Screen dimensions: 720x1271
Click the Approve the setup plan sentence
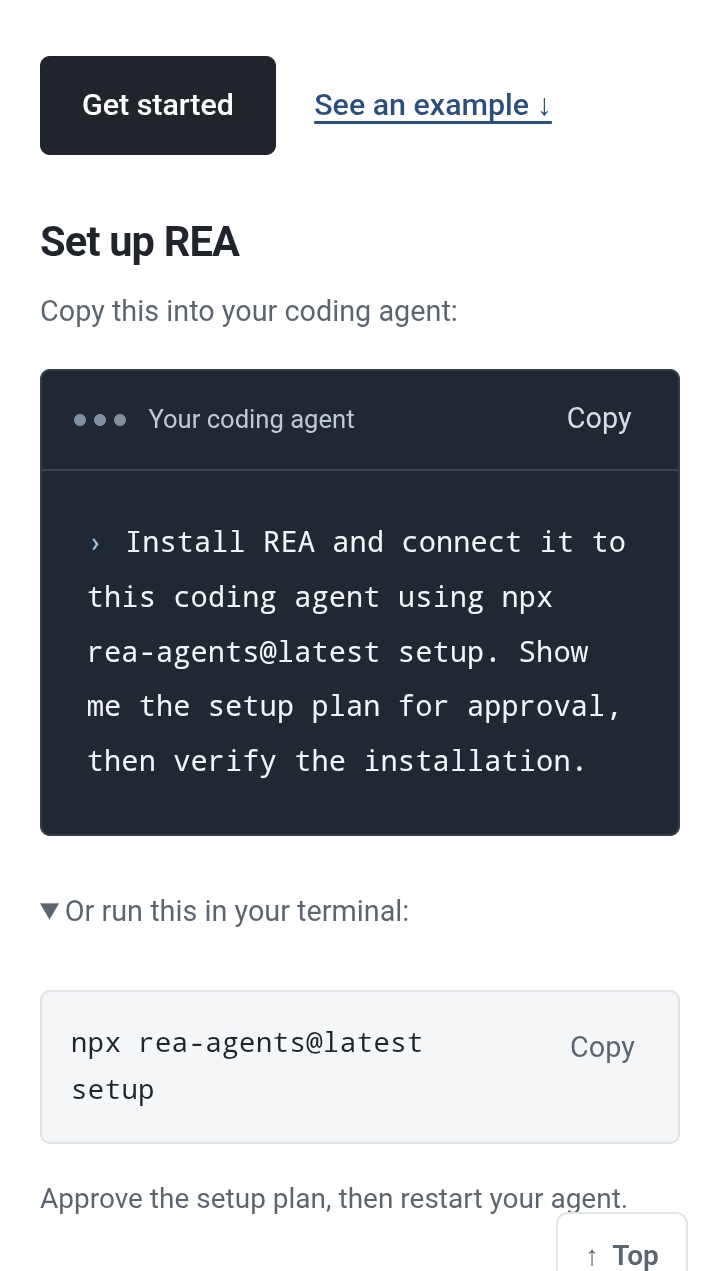(334, 1198)
